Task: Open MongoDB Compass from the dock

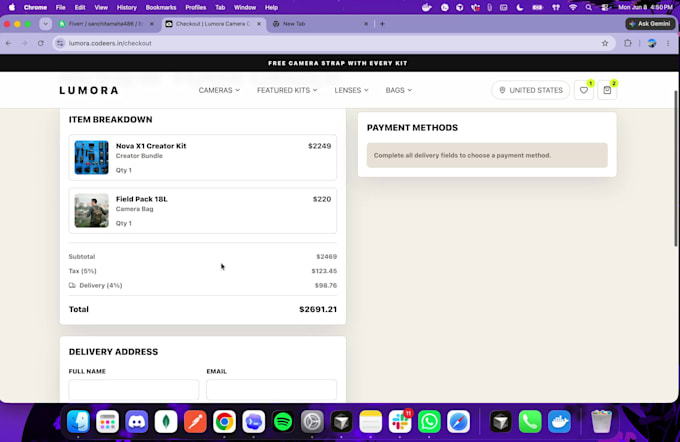Action: 166,421
